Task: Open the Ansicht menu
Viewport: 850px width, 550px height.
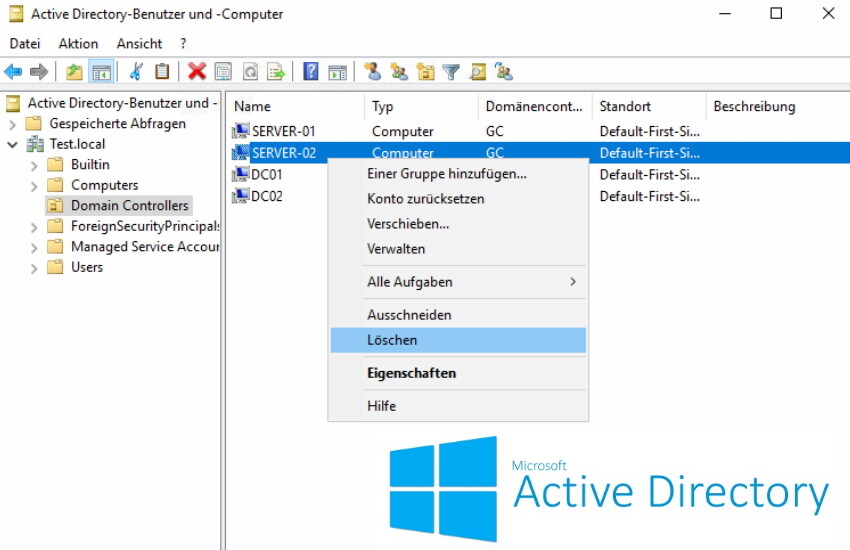Action: [x=139, y=43]
